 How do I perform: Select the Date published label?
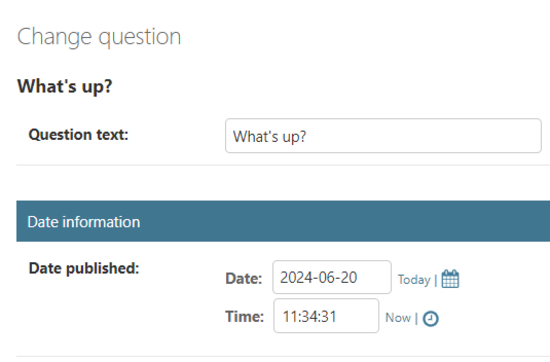(x=84, y=268)
